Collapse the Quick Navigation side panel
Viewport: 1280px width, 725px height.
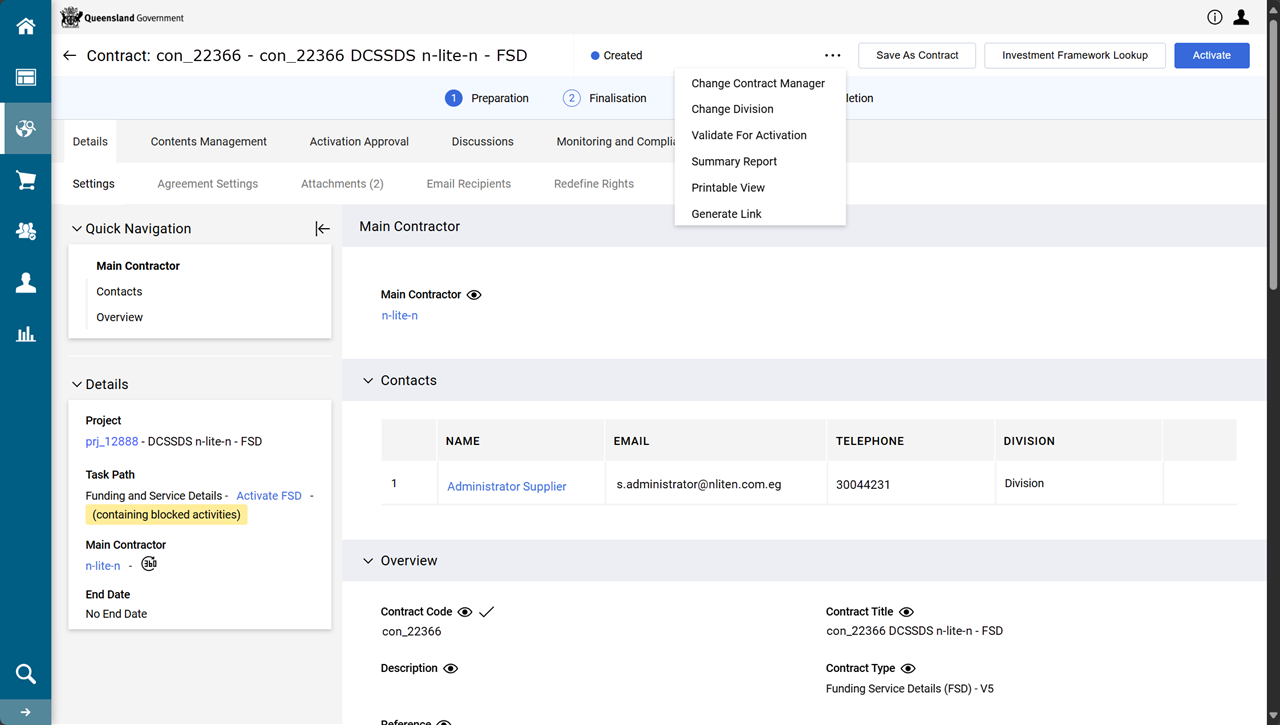click(322, 229)
